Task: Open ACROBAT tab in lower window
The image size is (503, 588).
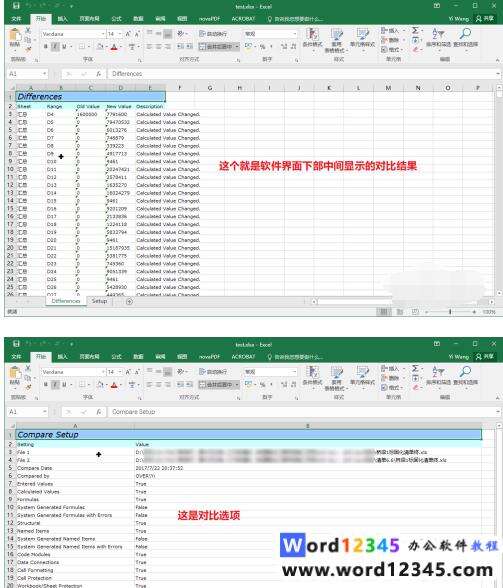Action: point(243,357)
